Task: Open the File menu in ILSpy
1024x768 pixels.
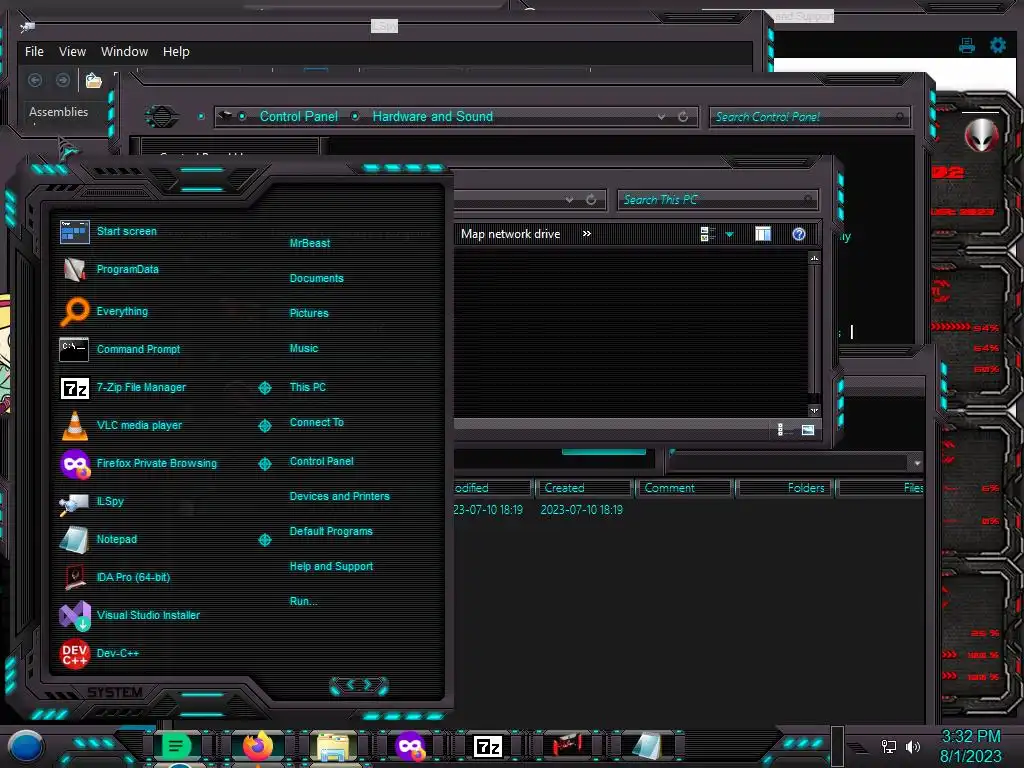Action: pyautogui.click(x=34, y=52)
